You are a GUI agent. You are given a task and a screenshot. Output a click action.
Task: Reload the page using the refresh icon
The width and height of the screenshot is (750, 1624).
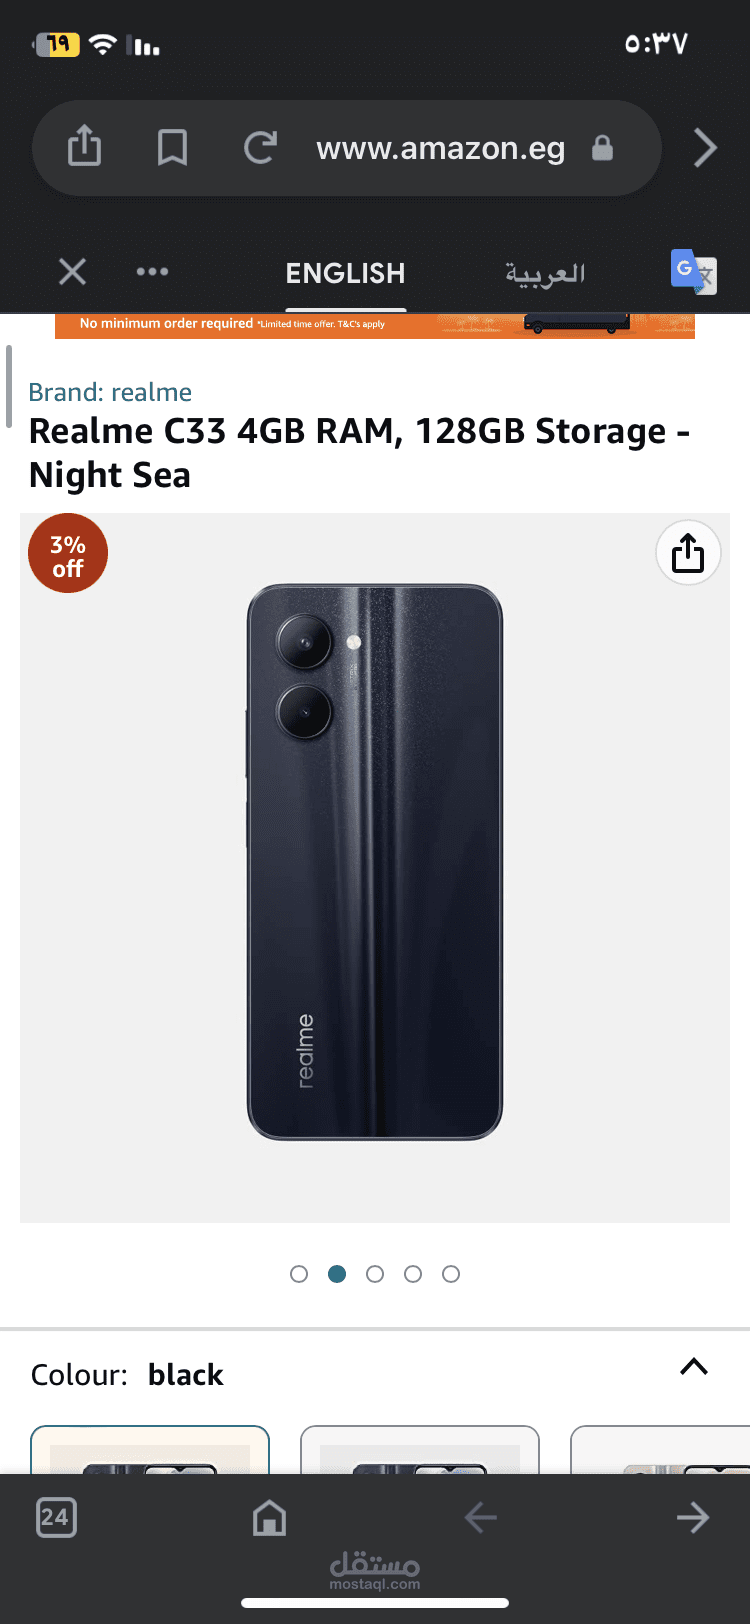click(260, 148)
